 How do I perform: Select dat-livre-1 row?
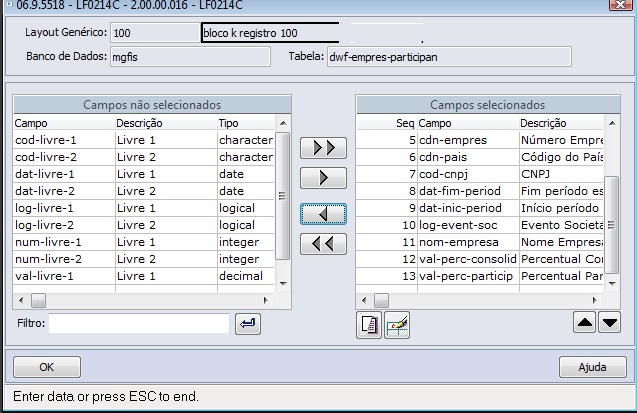(x=144, y=174)
